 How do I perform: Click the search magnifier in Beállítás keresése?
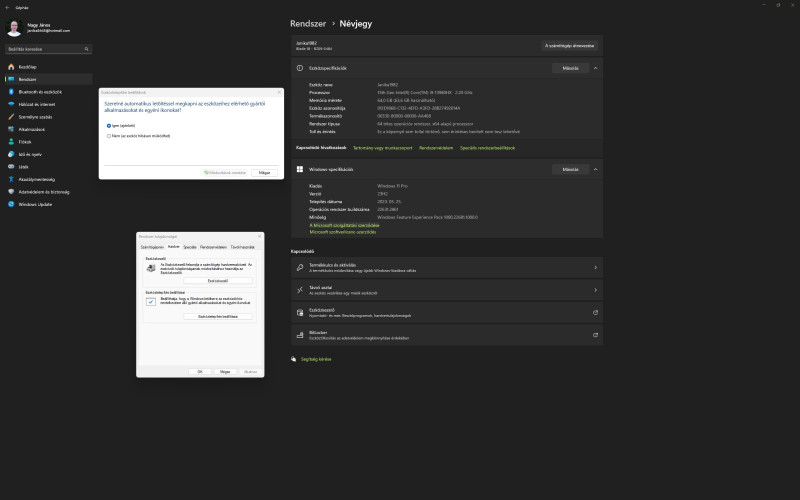pyautogui.click(x=87, y=49)
